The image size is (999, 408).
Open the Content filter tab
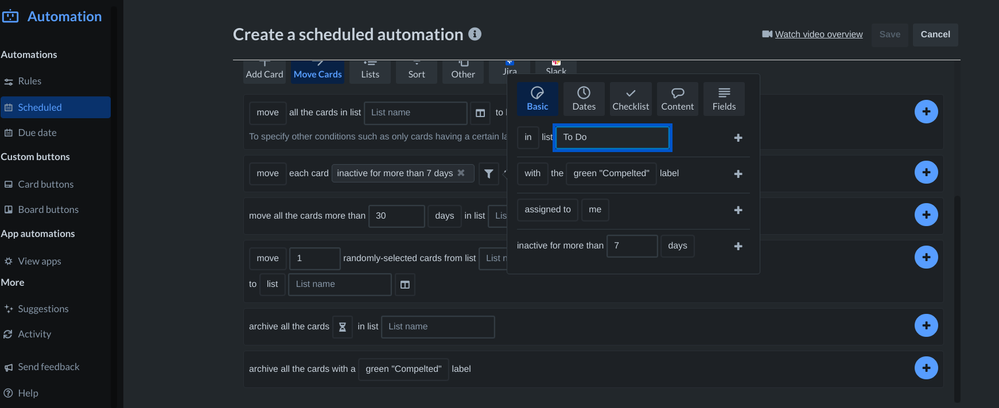[677, 99]
